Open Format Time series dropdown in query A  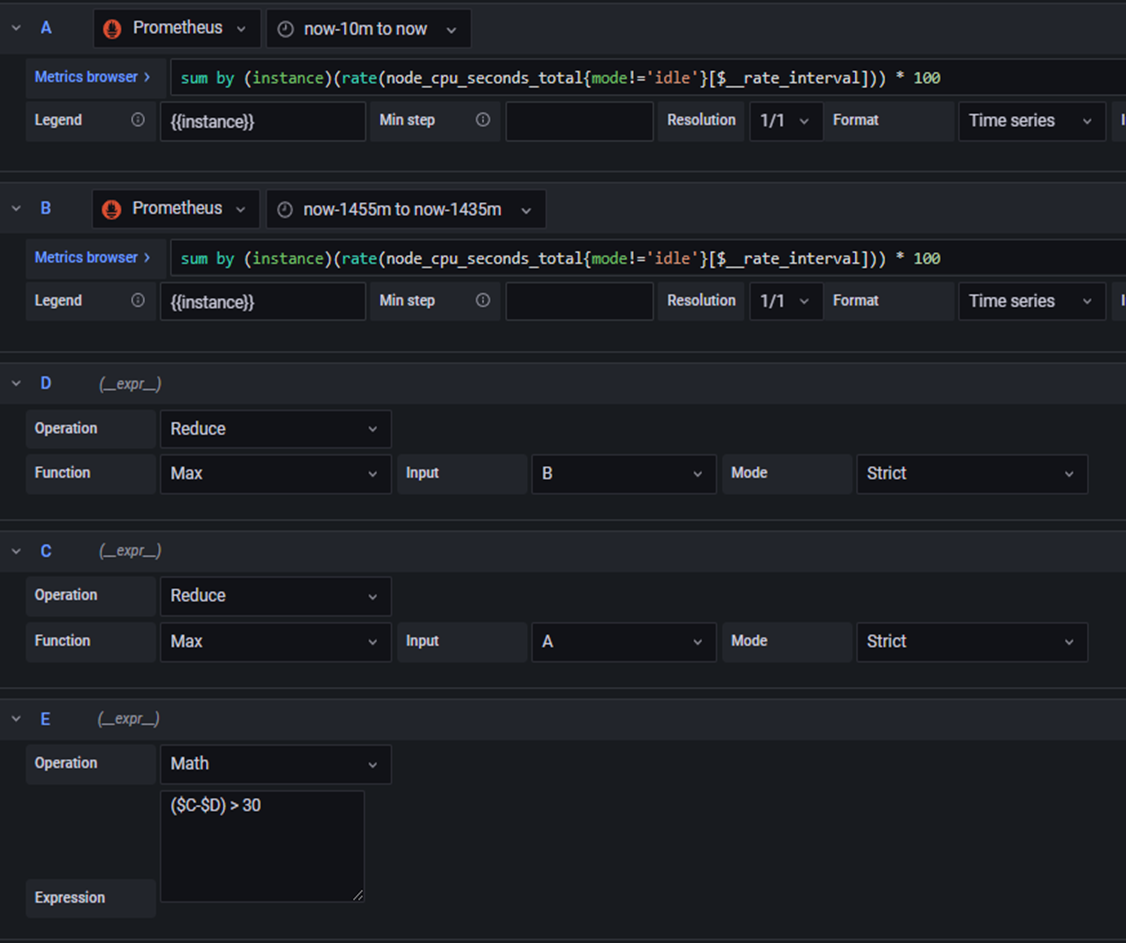(1032, 121)
